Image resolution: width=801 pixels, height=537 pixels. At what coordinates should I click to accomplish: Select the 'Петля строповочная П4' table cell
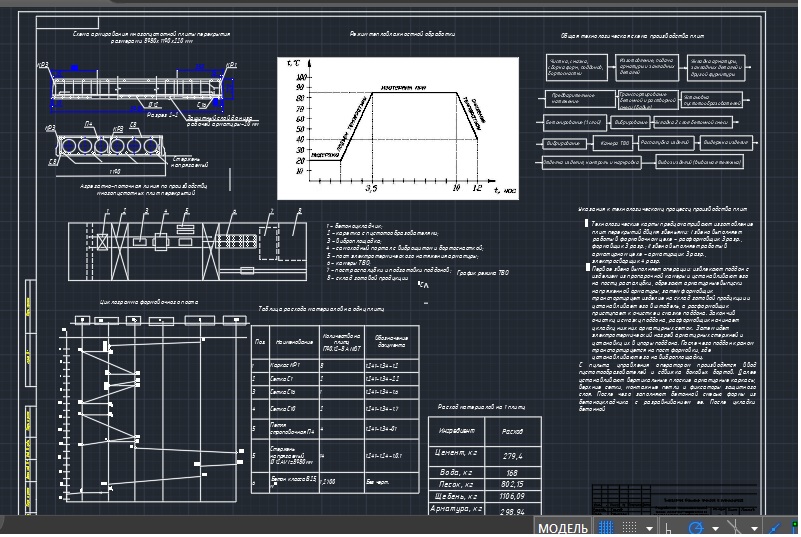(294, 429)
